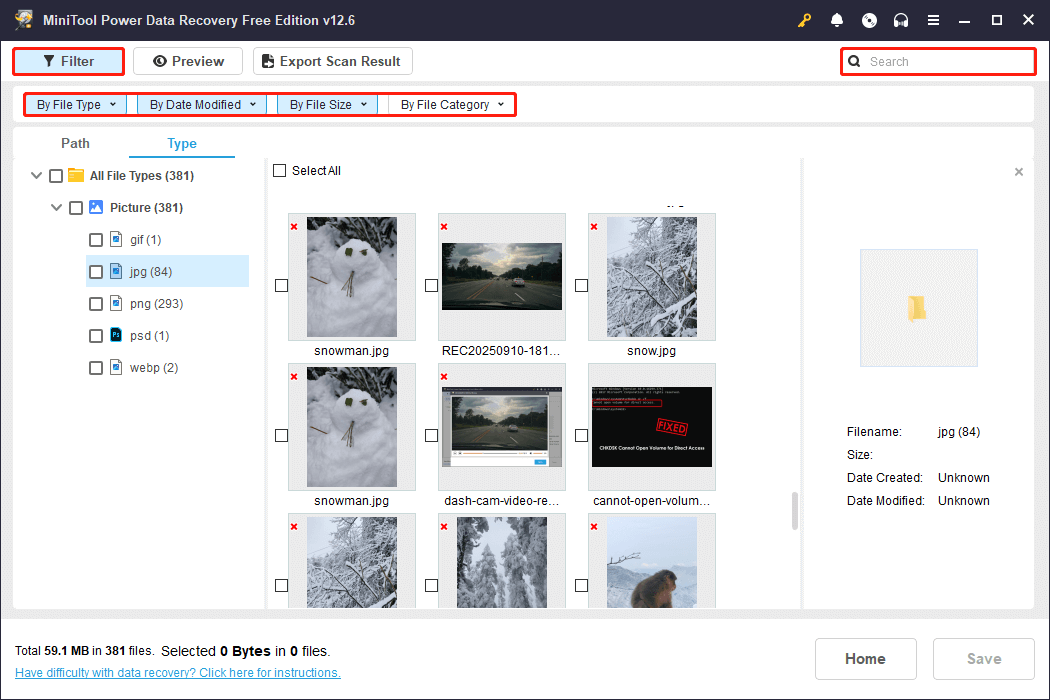Check the Select All checkbox
Image resolution: width=1050 pixels, height=700 pixels.
pos(280,170)
